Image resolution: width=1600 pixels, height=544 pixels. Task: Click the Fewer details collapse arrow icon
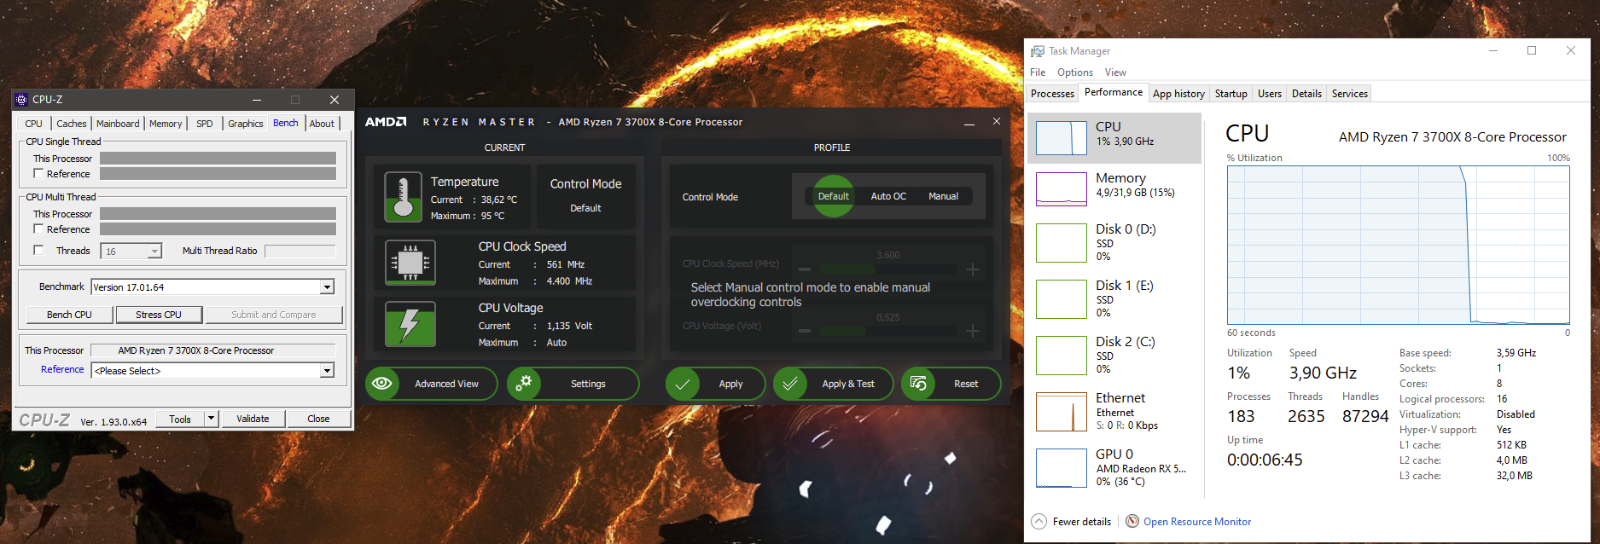1039,521
